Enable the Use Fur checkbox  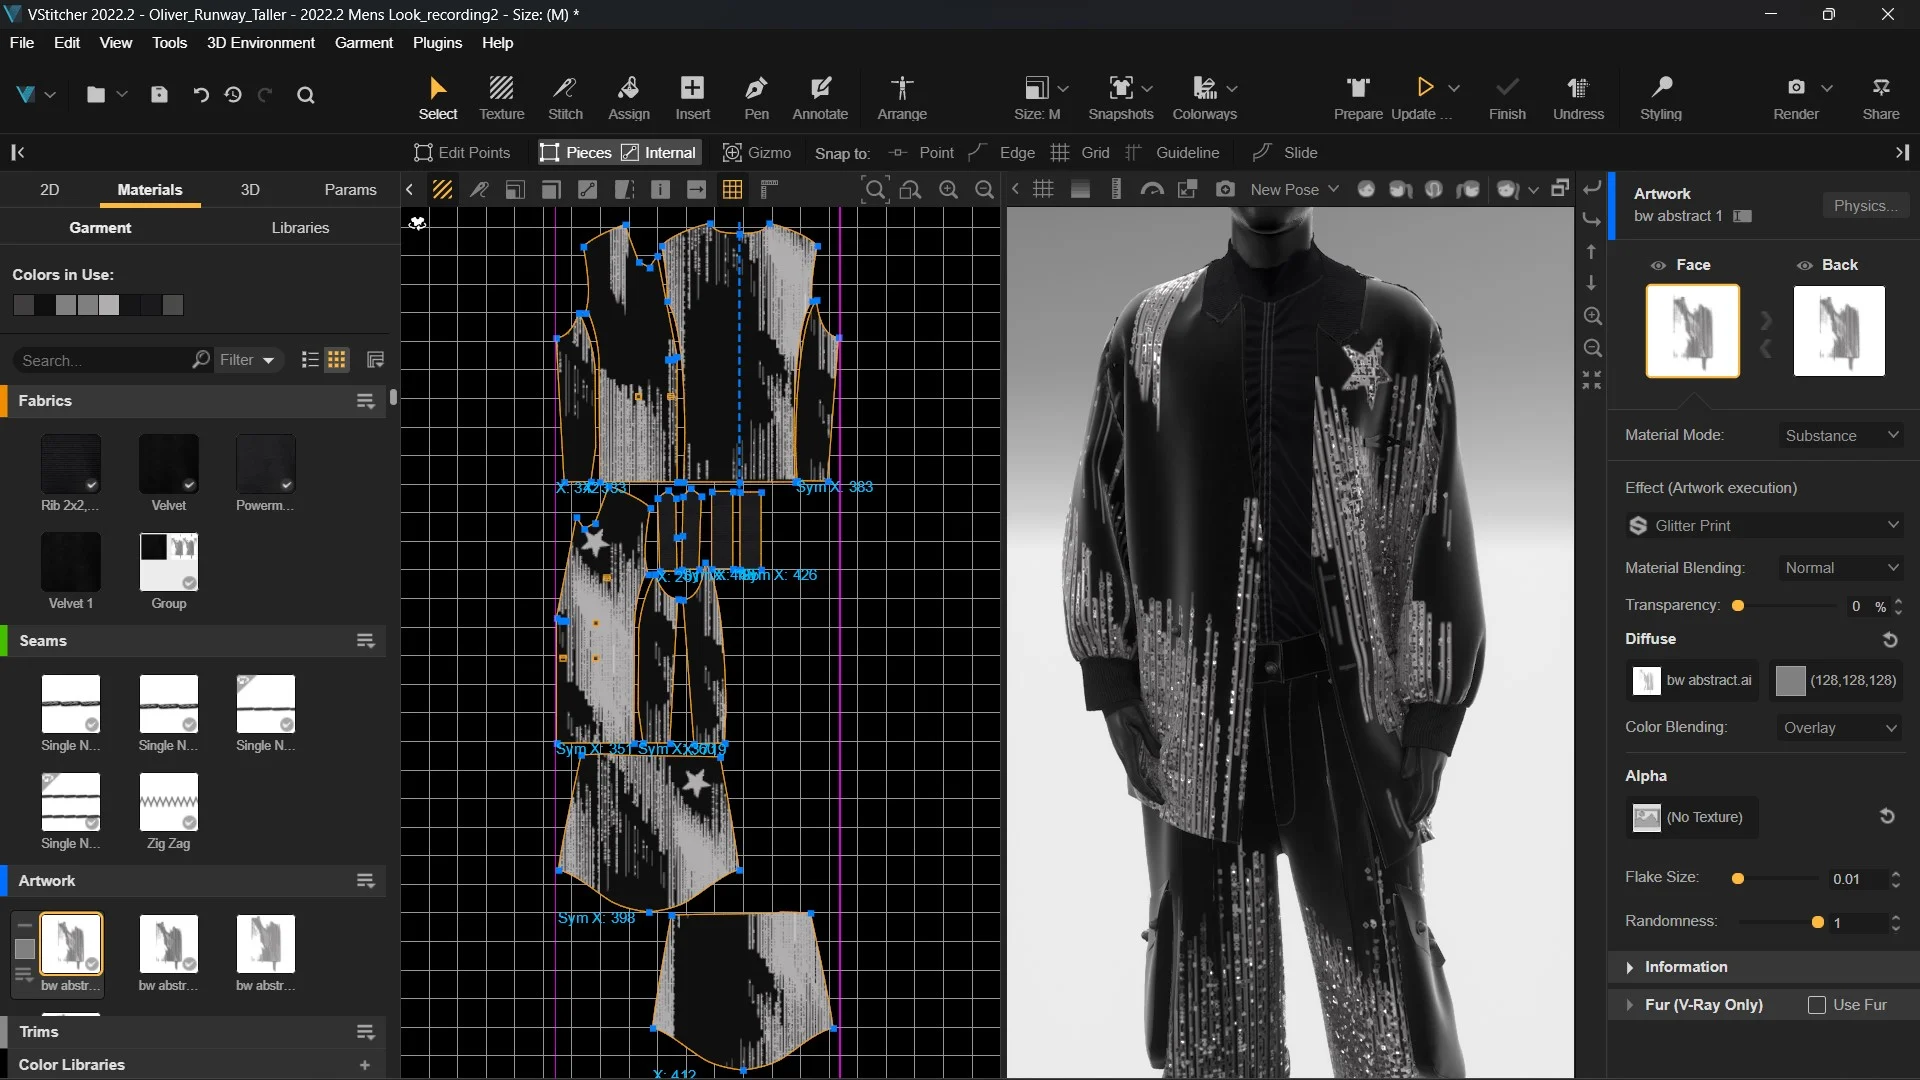pos(1817,1005)
